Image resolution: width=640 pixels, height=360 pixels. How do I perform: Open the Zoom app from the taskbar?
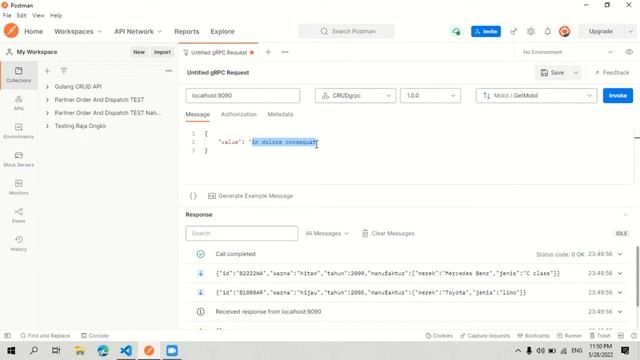click(172, 351)
